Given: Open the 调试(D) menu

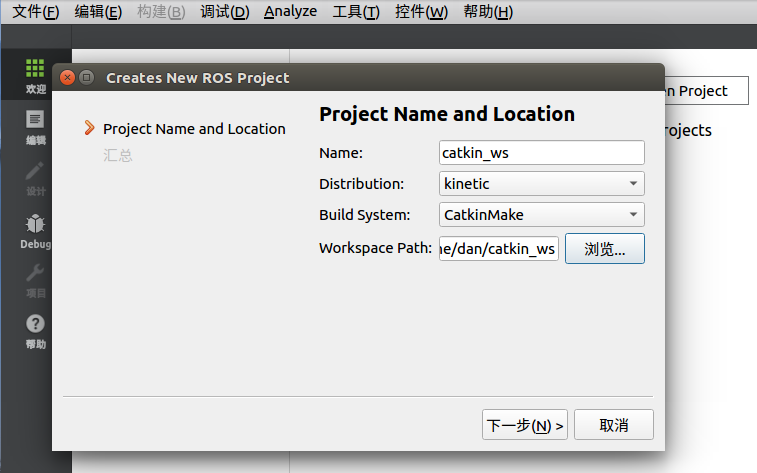Looking at the screenshot, I should tap(225, 12).
